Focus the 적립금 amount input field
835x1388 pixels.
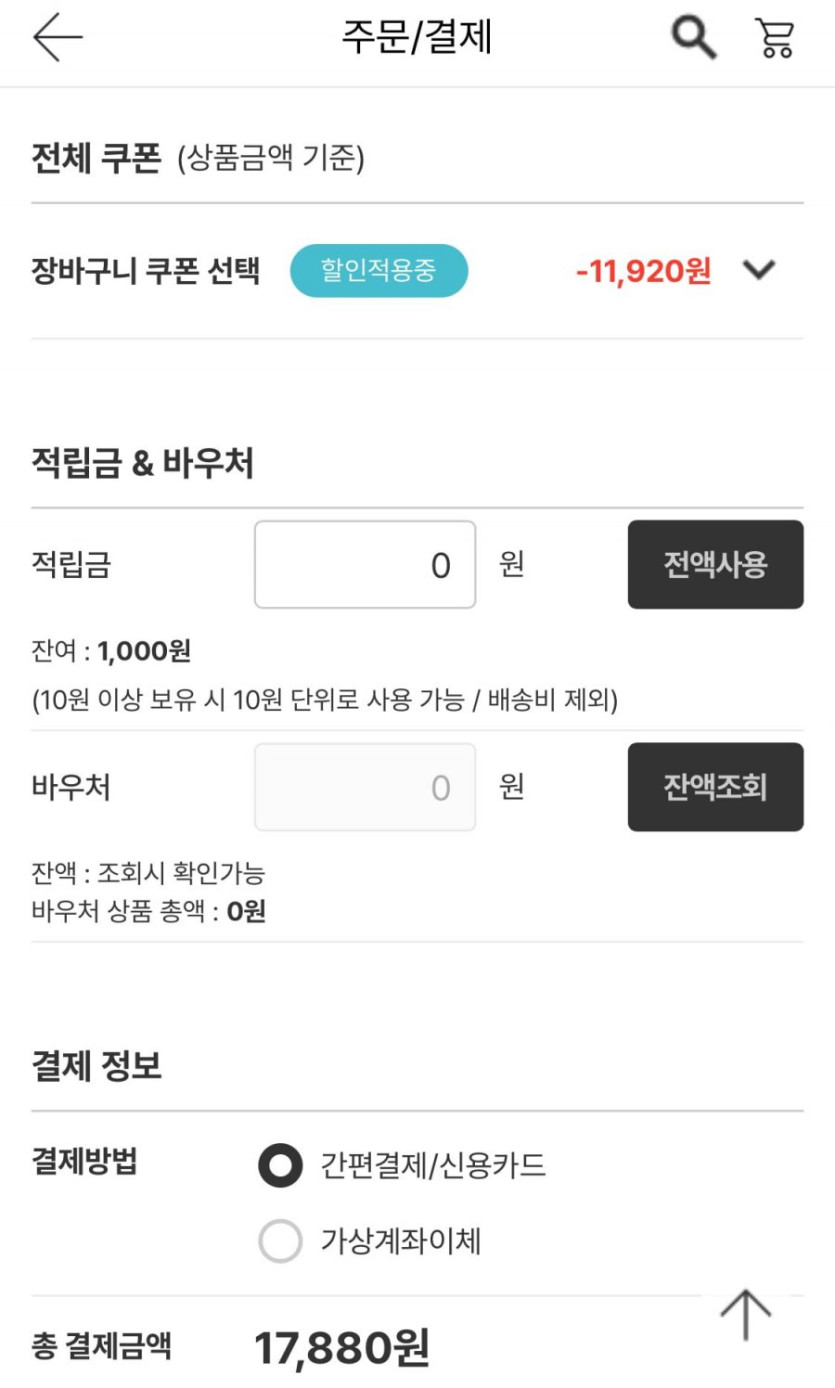click(x=365, y=565)
